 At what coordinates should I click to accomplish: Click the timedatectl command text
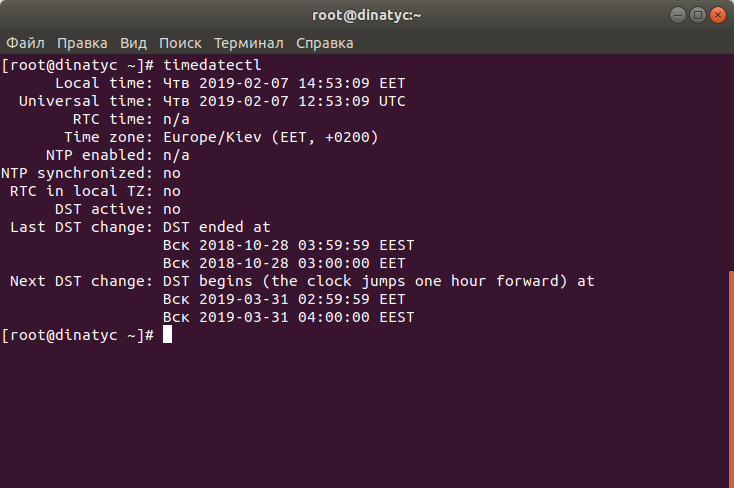click(212, 65)
